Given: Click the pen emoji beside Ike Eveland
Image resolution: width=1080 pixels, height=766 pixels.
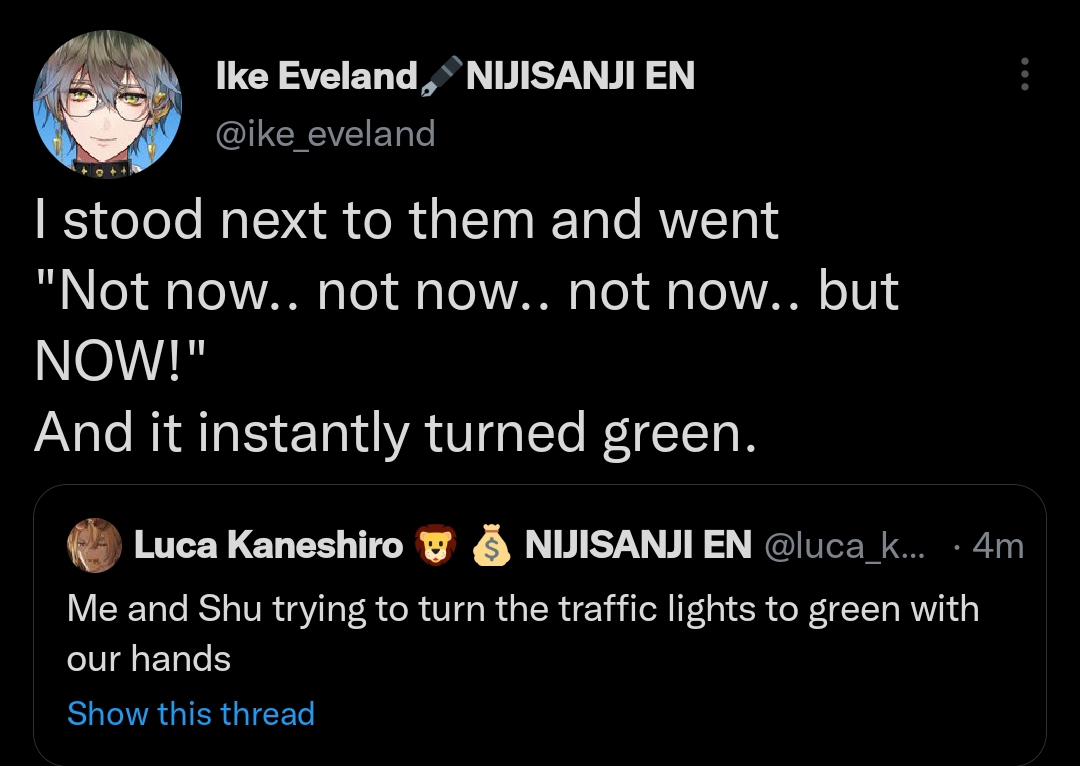Looking at the screenshot, I should point(441,76).
